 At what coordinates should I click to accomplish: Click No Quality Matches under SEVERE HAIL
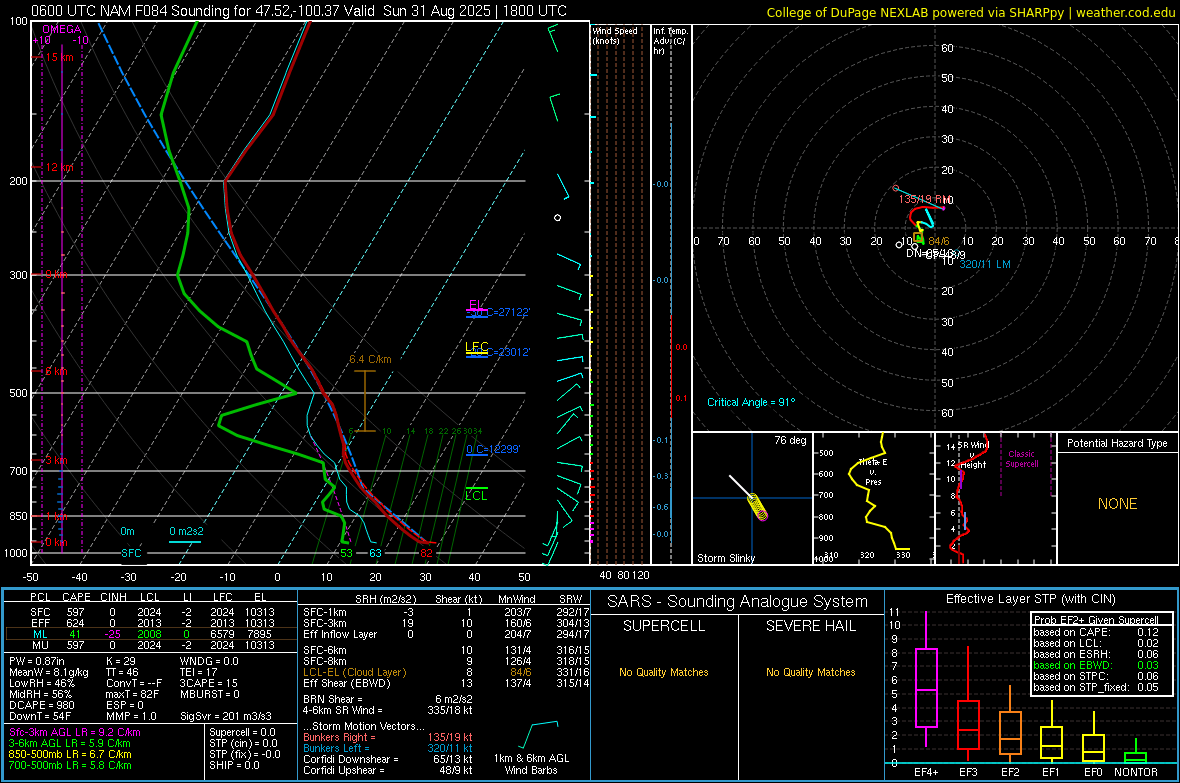click(810, 672)
